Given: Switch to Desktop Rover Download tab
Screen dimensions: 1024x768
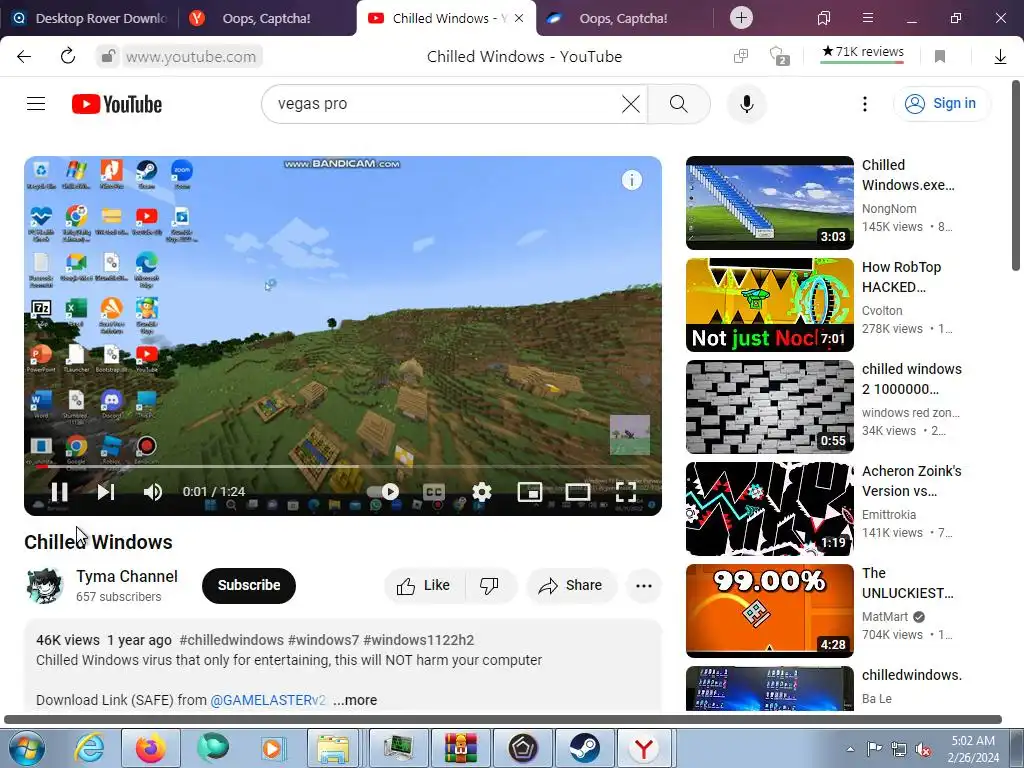Looking at the screenshot, I should (x=89, y=18).
